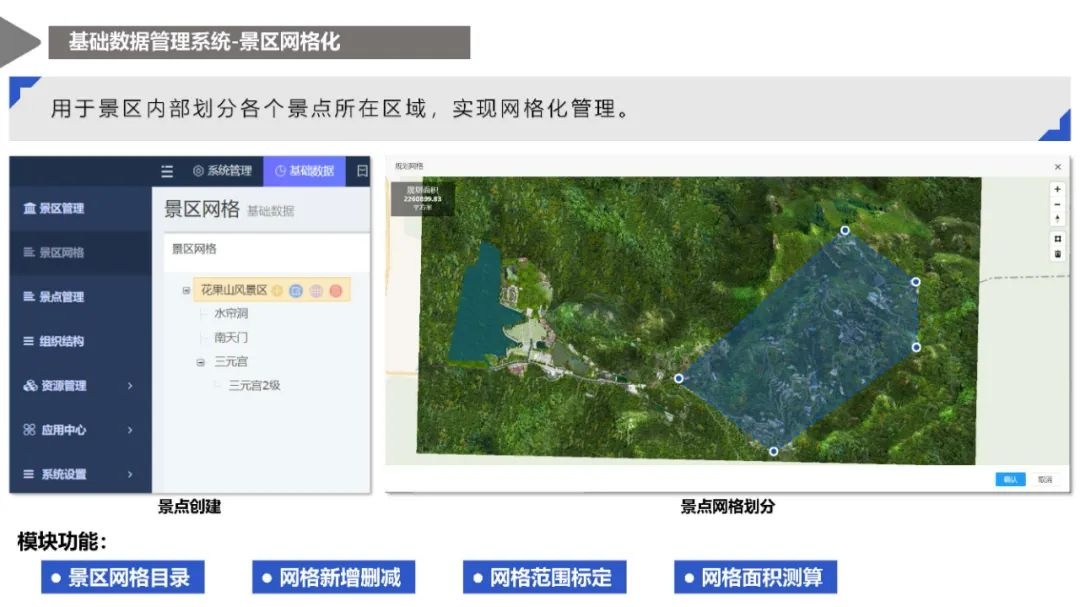Open 组织结构 sidebar item
Screen dimensions: 1080x607
81,340
